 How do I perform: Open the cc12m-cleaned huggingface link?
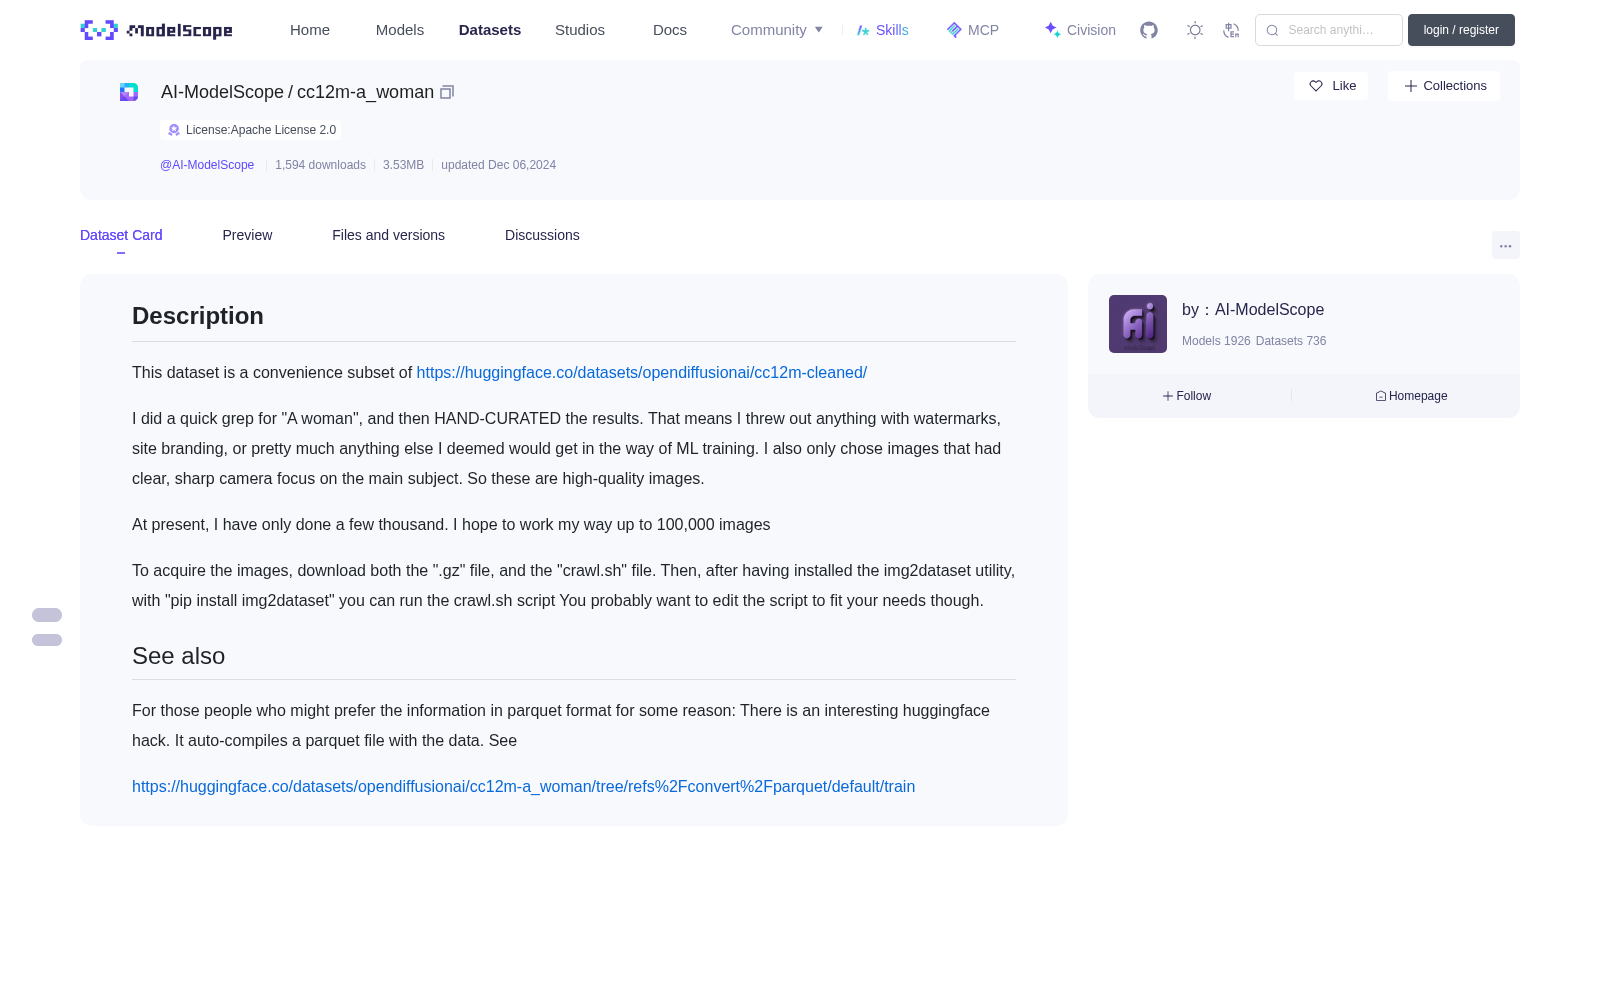click(x=642, y=372)
